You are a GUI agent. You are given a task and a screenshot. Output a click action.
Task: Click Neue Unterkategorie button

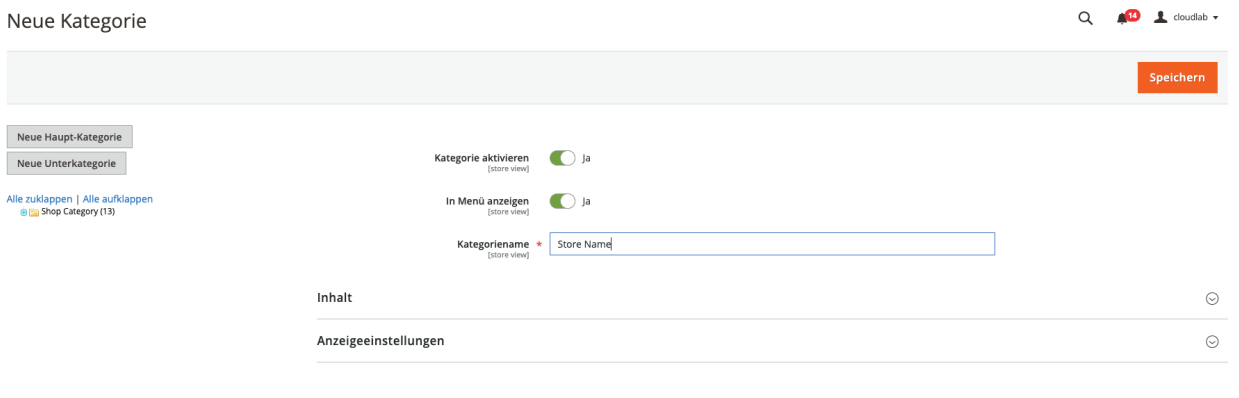click(66, 163)
